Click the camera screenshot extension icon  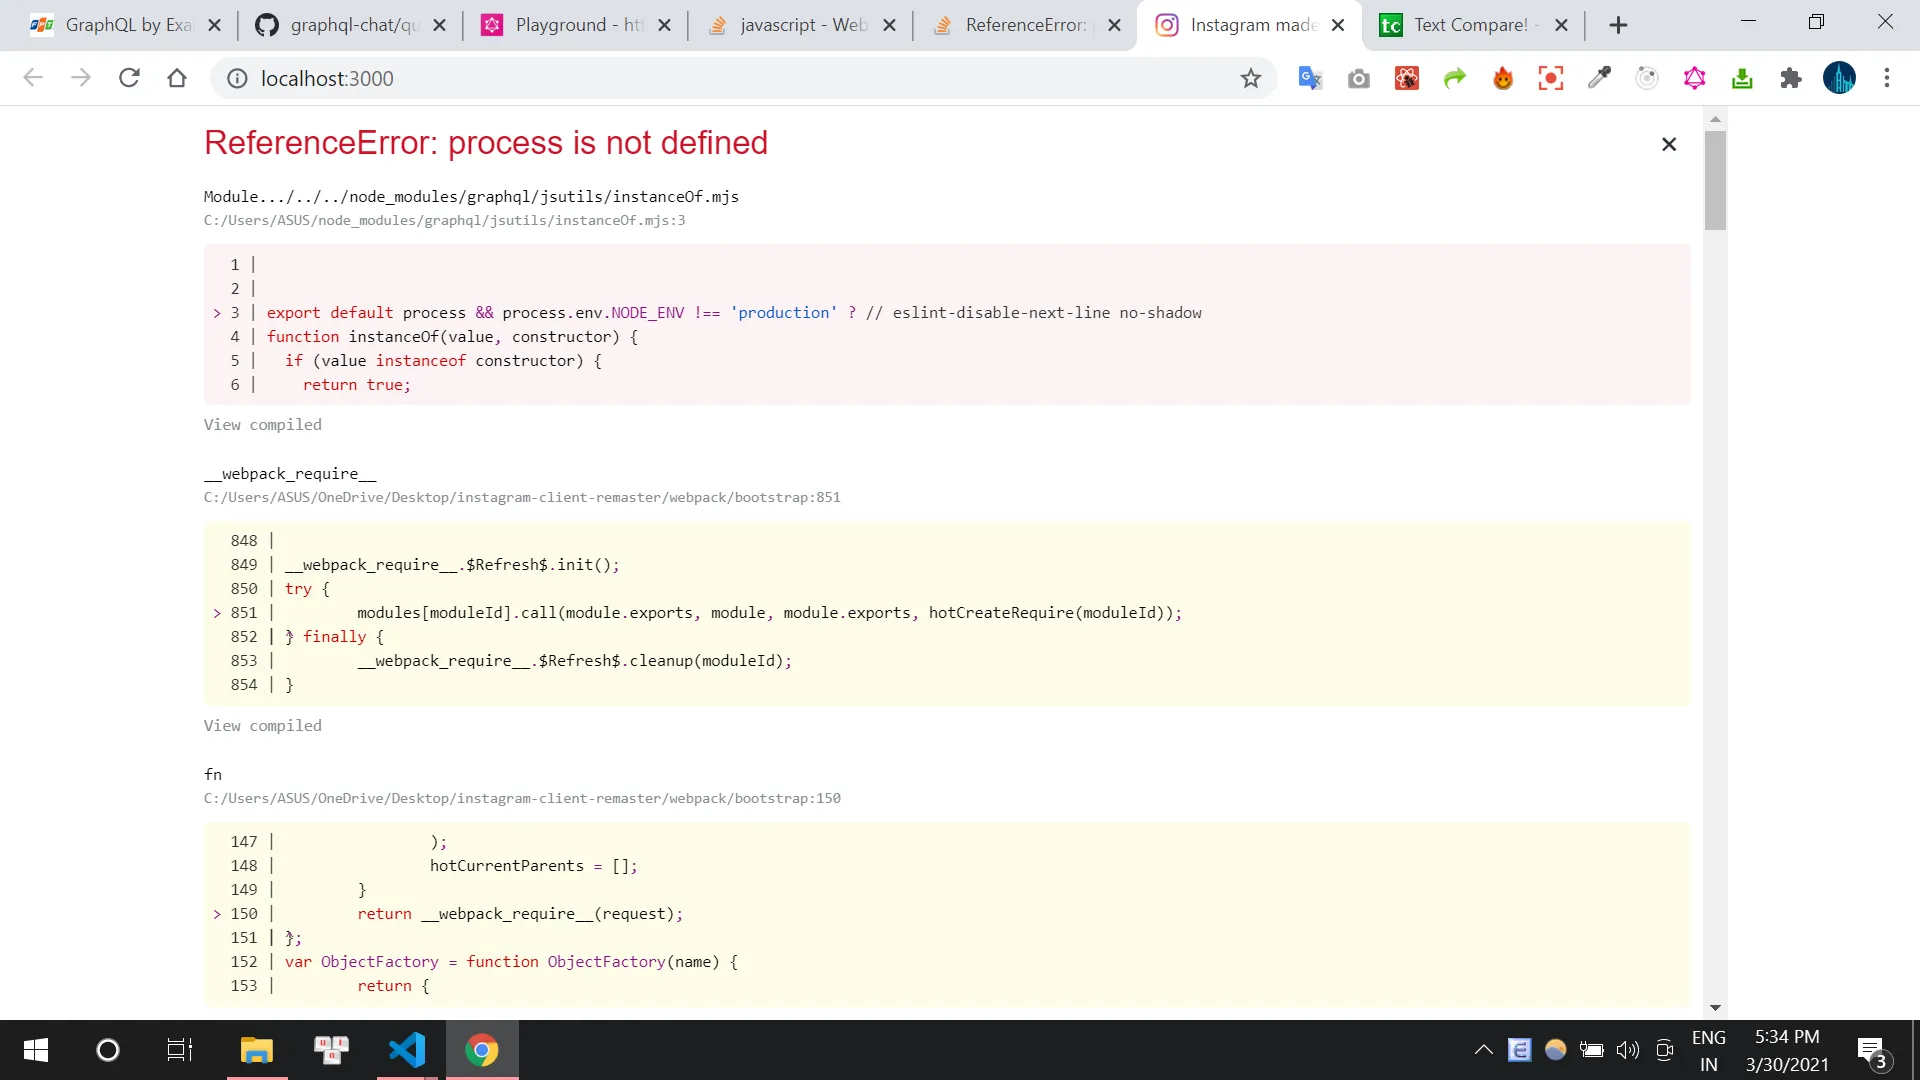pyautogui.click(x=1358, y=78)
